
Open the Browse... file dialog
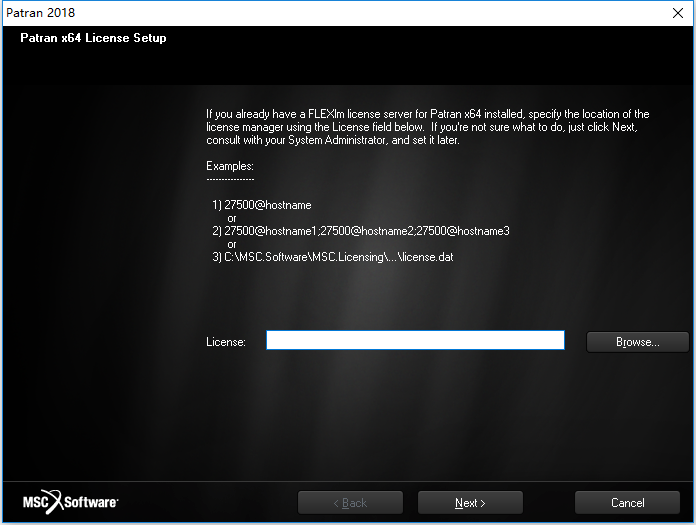[637, 342]
